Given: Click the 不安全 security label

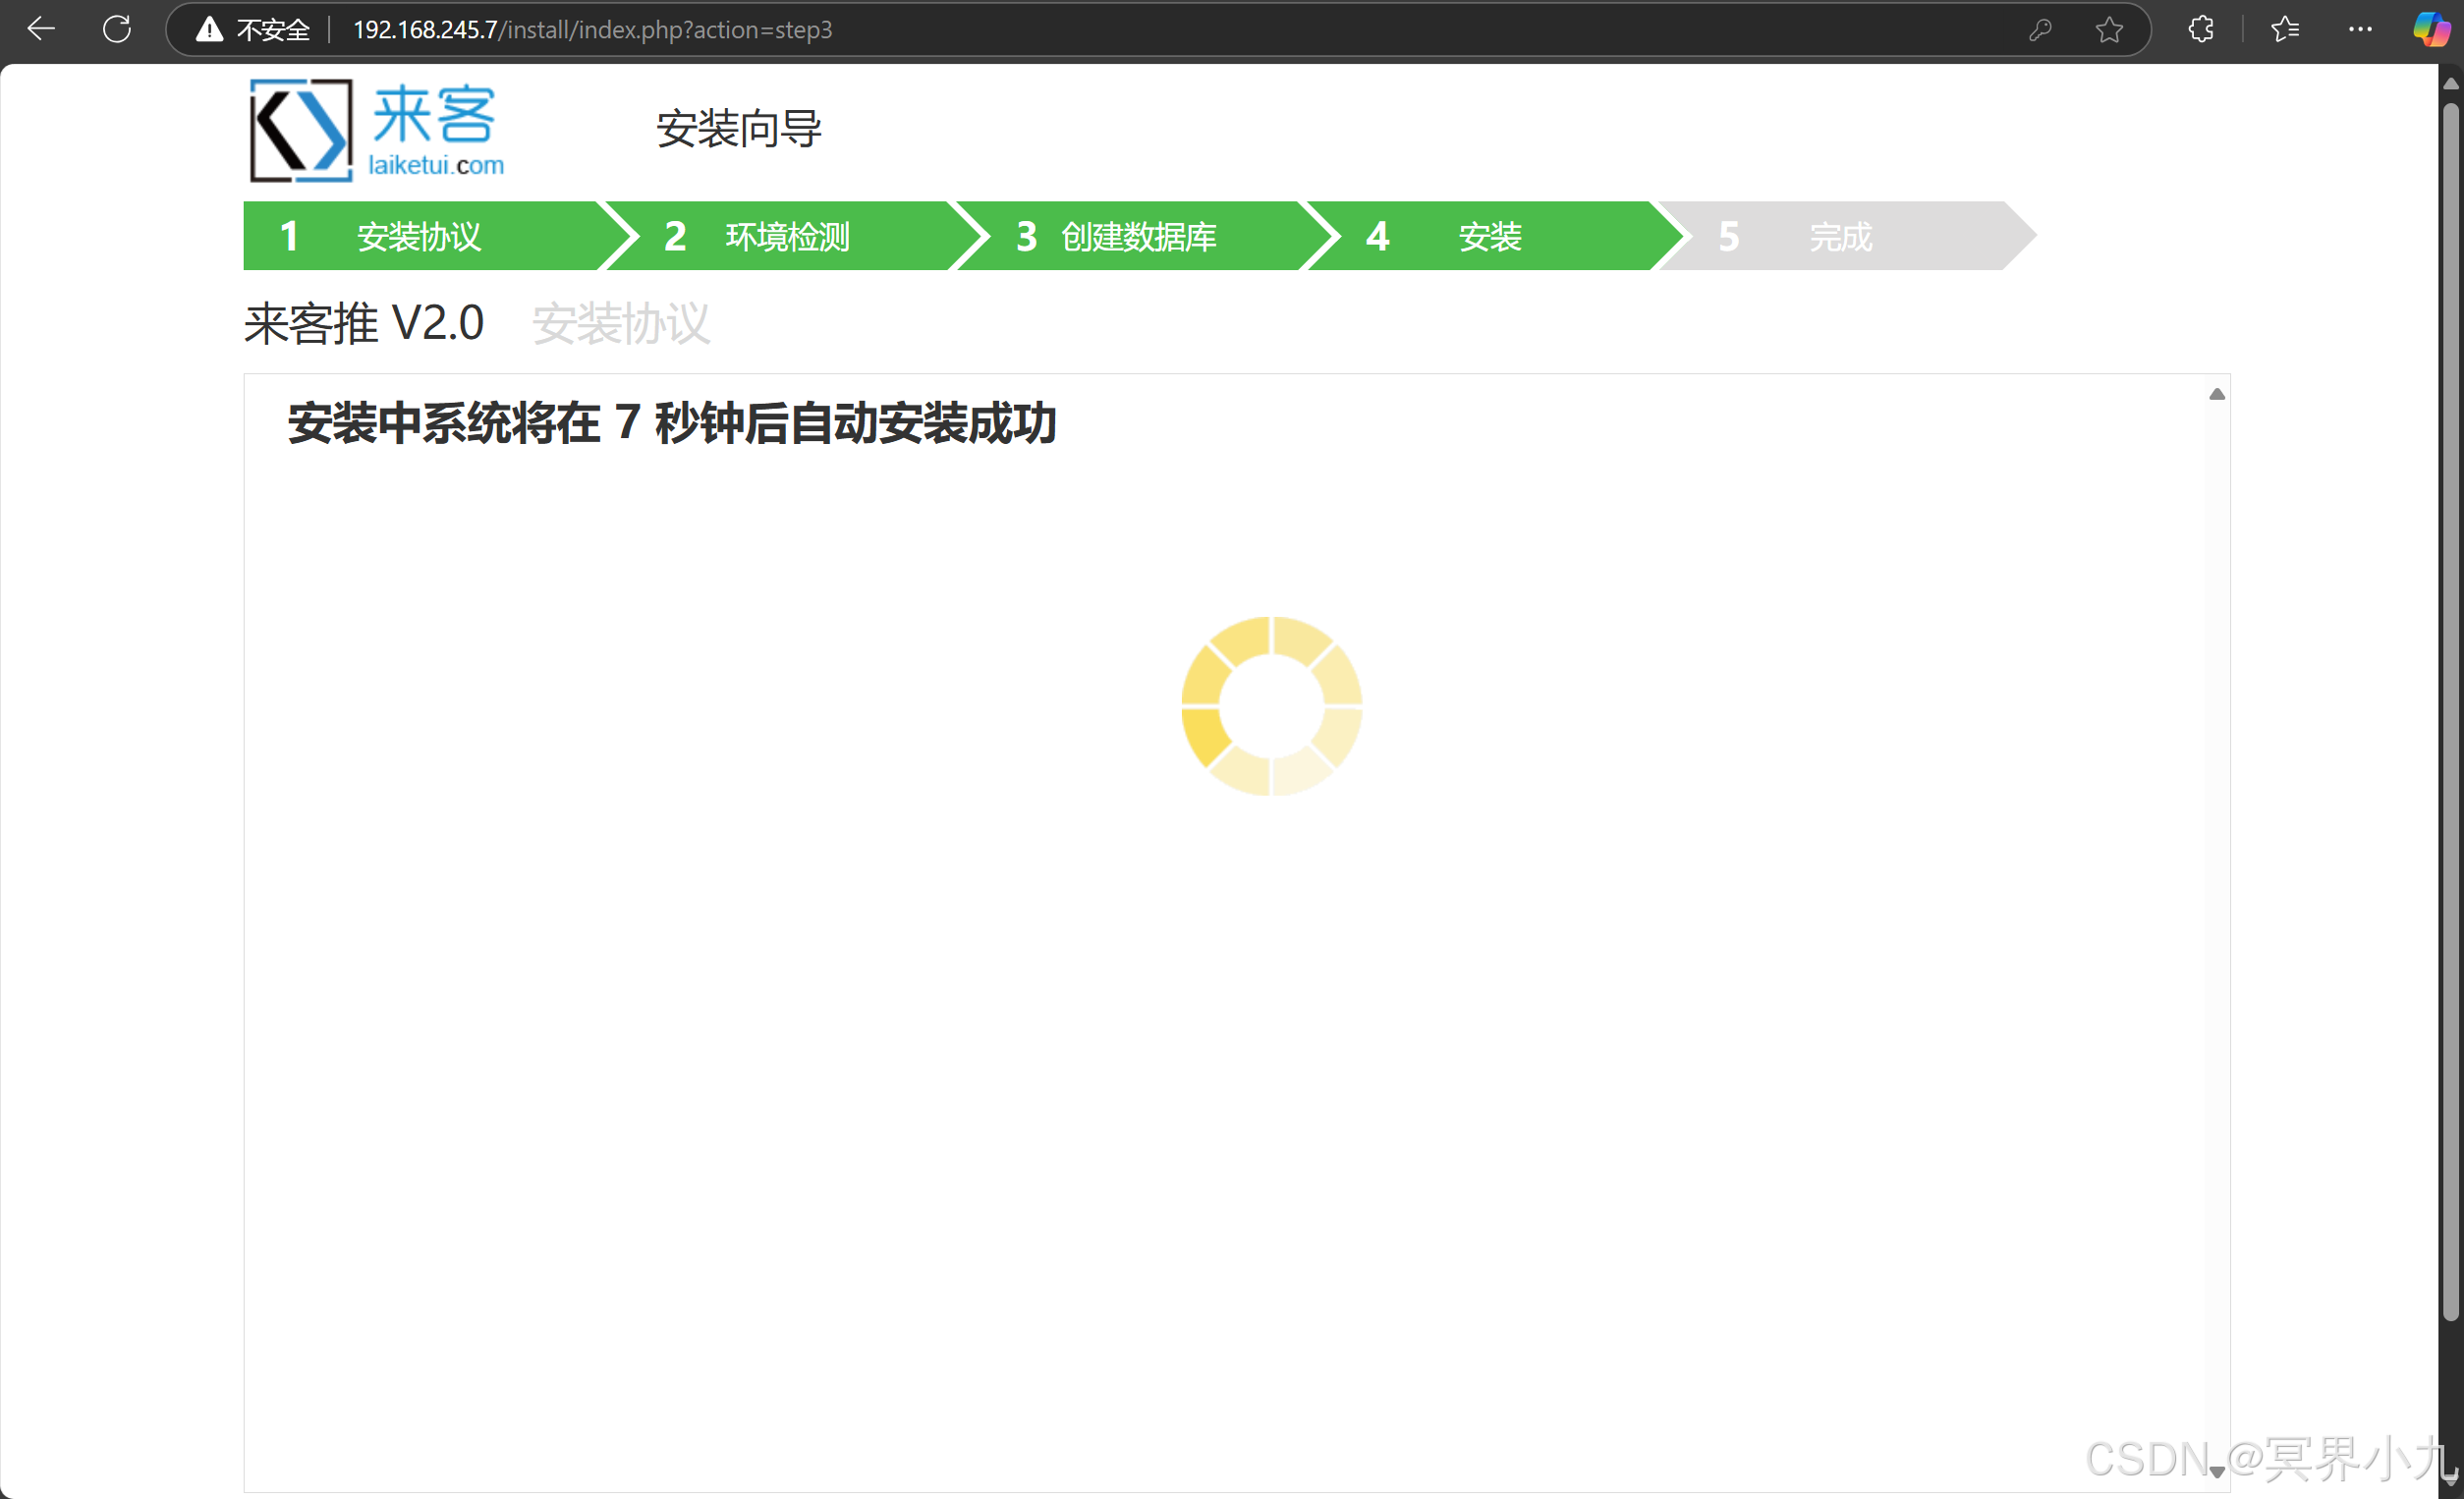Looking at the screenshot, I should (x=274, y=30).
